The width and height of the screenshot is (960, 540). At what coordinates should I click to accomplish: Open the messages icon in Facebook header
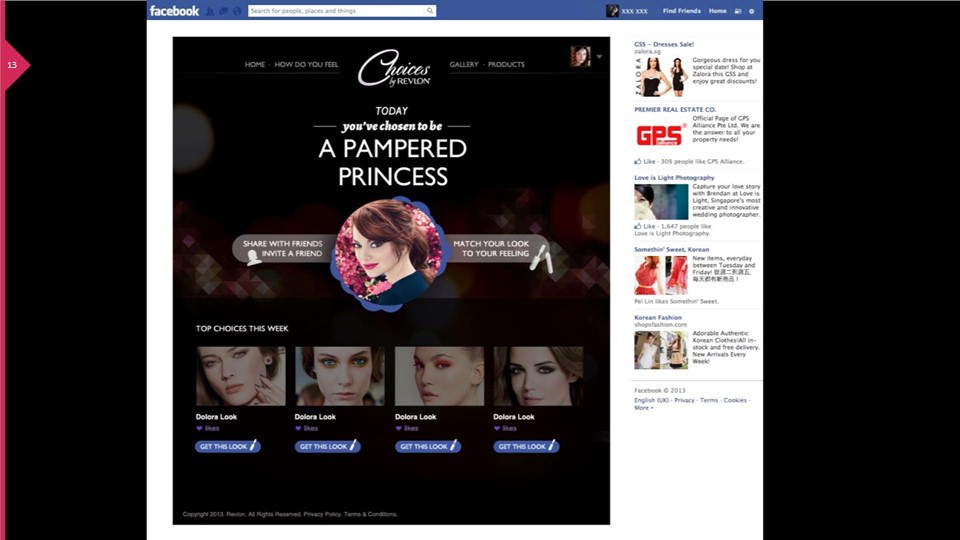click(223, 11)
